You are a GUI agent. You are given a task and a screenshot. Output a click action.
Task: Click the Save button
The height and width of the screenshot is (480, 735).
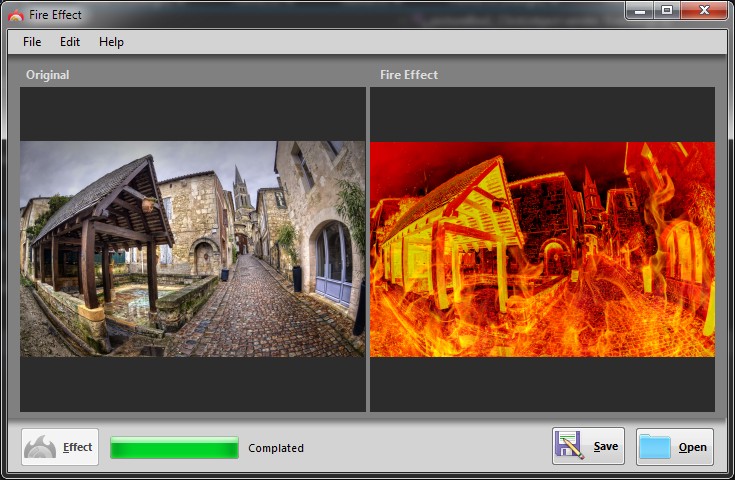(588, 446)
